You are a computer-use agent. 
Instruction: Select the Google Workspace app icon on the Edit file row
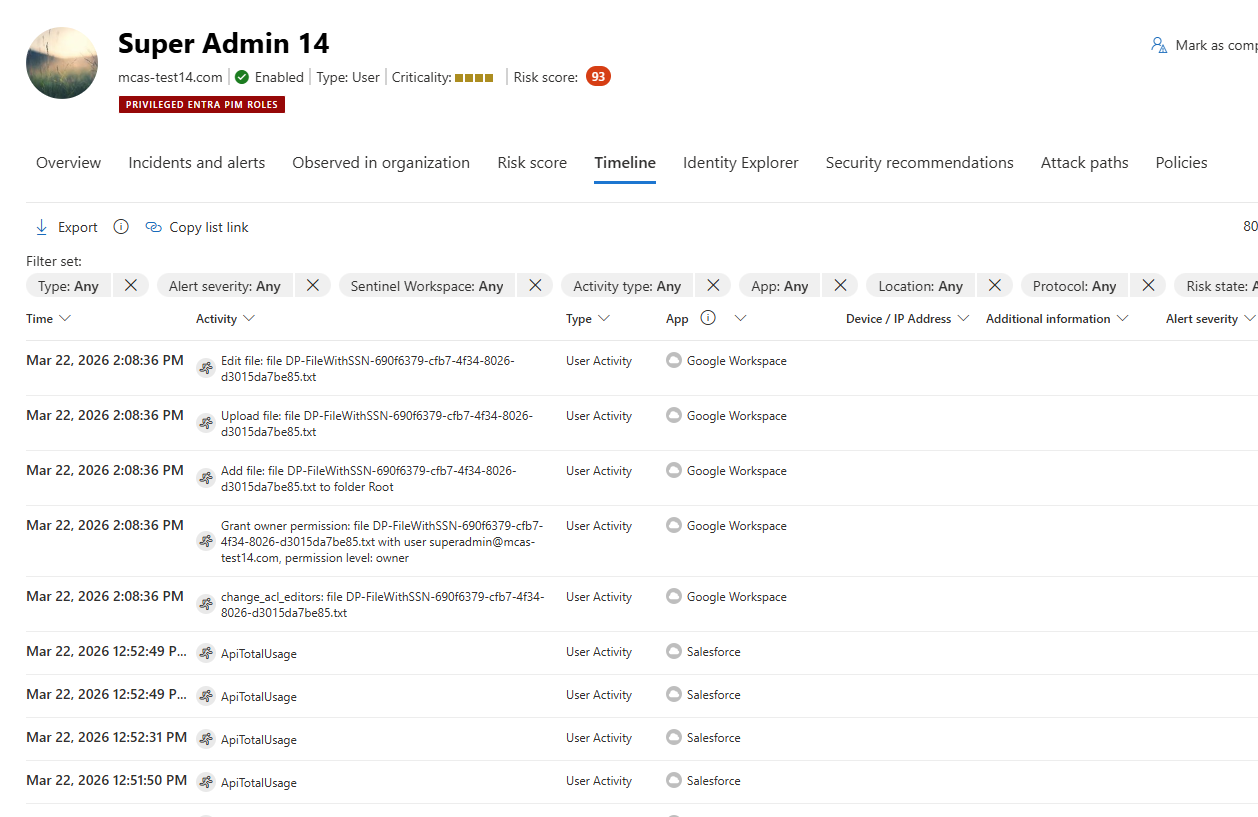pyautogui.click(x=673, y=360)
